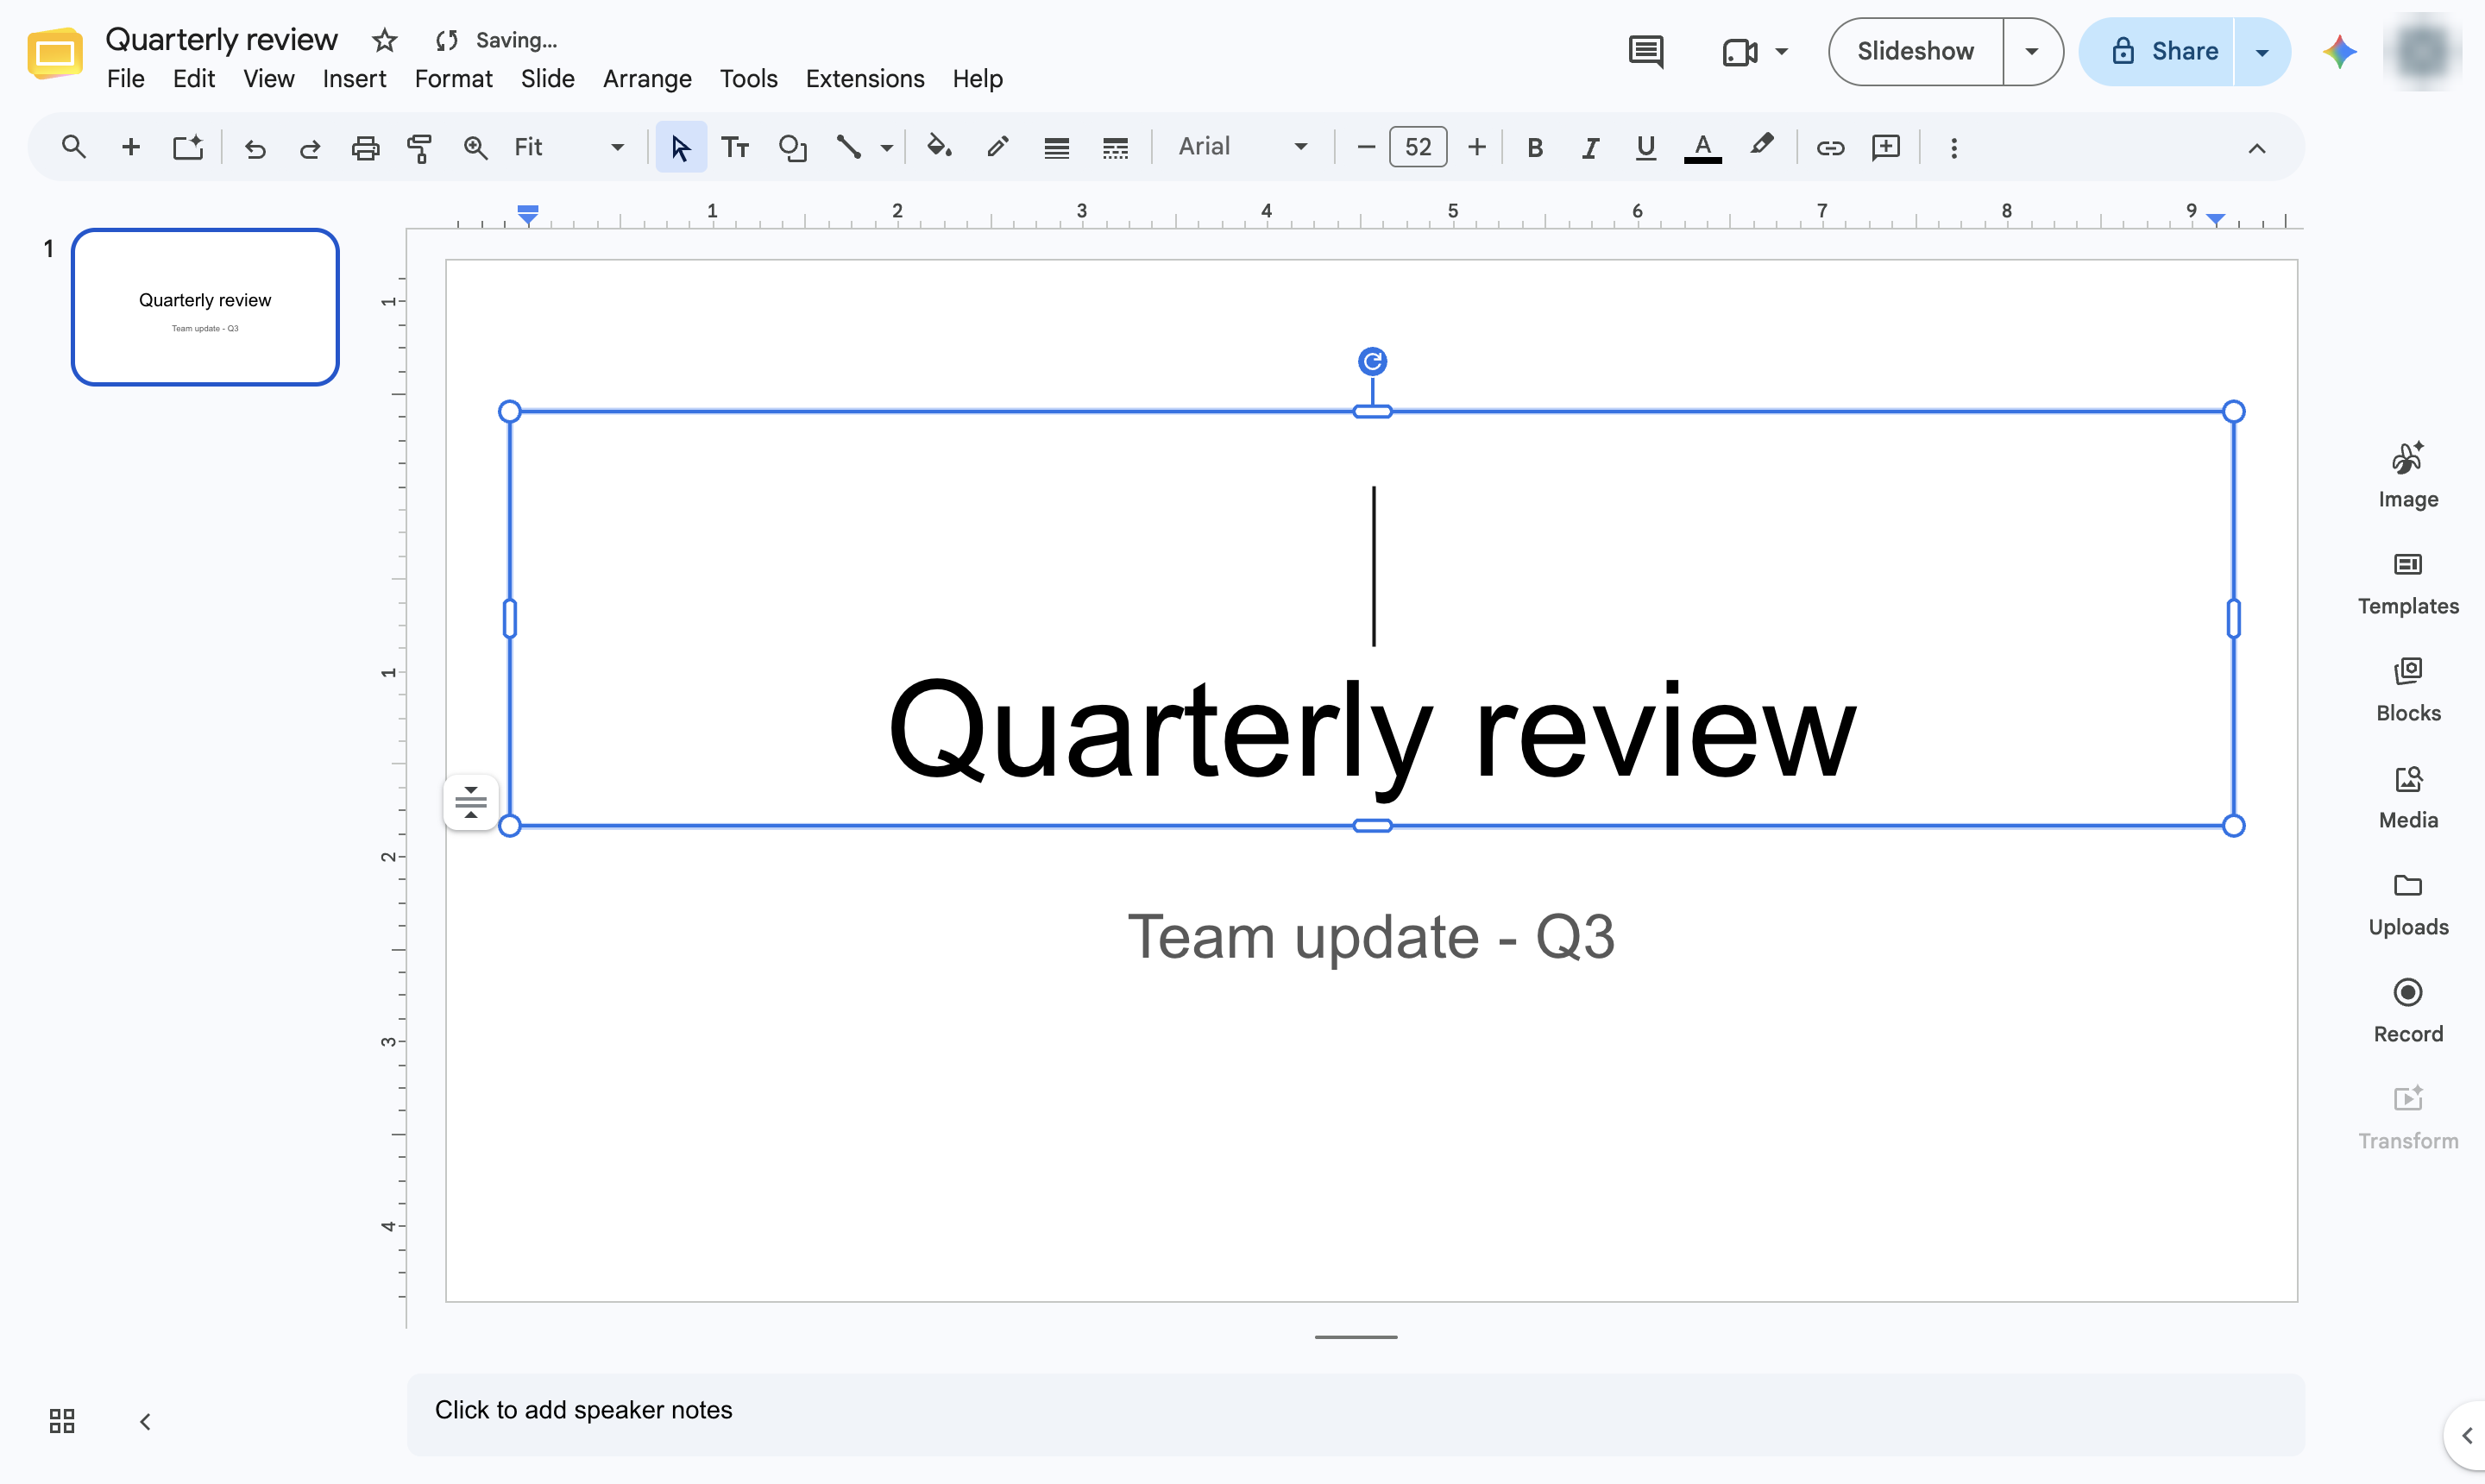Toggle Bold formatting
2485x1484 pixels.
[x=1534, y=148]
